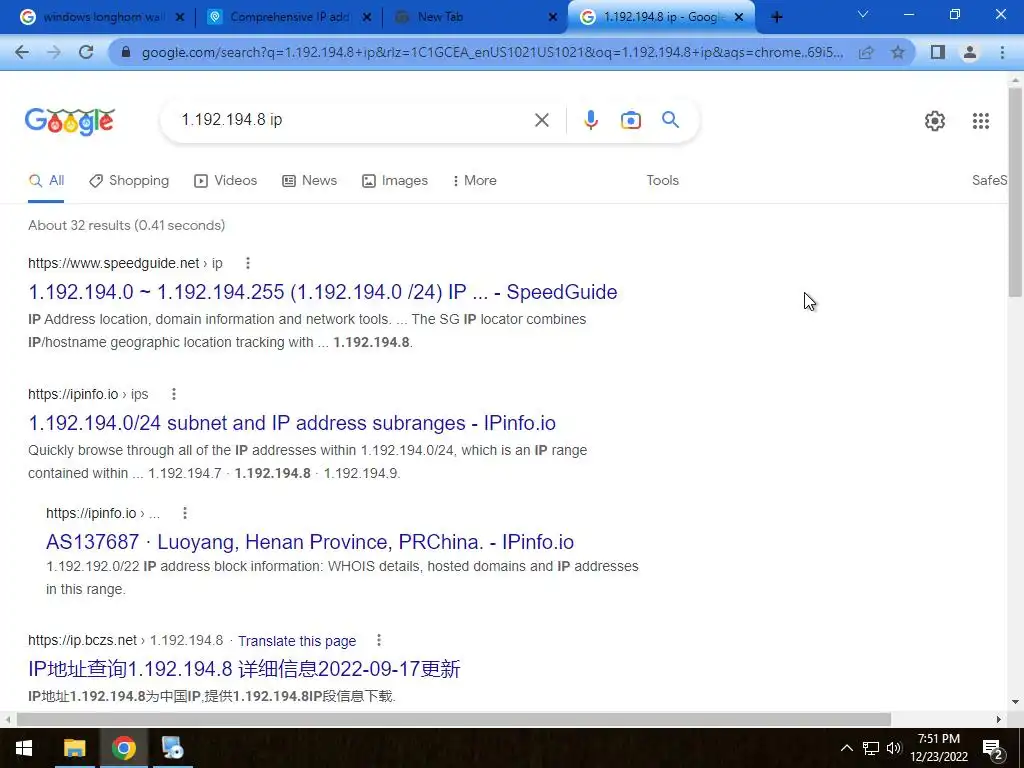Open the IP地址查询1.192.194.8 result
The height and width of the screenshot is (768, 1024).
click(244, 669)
